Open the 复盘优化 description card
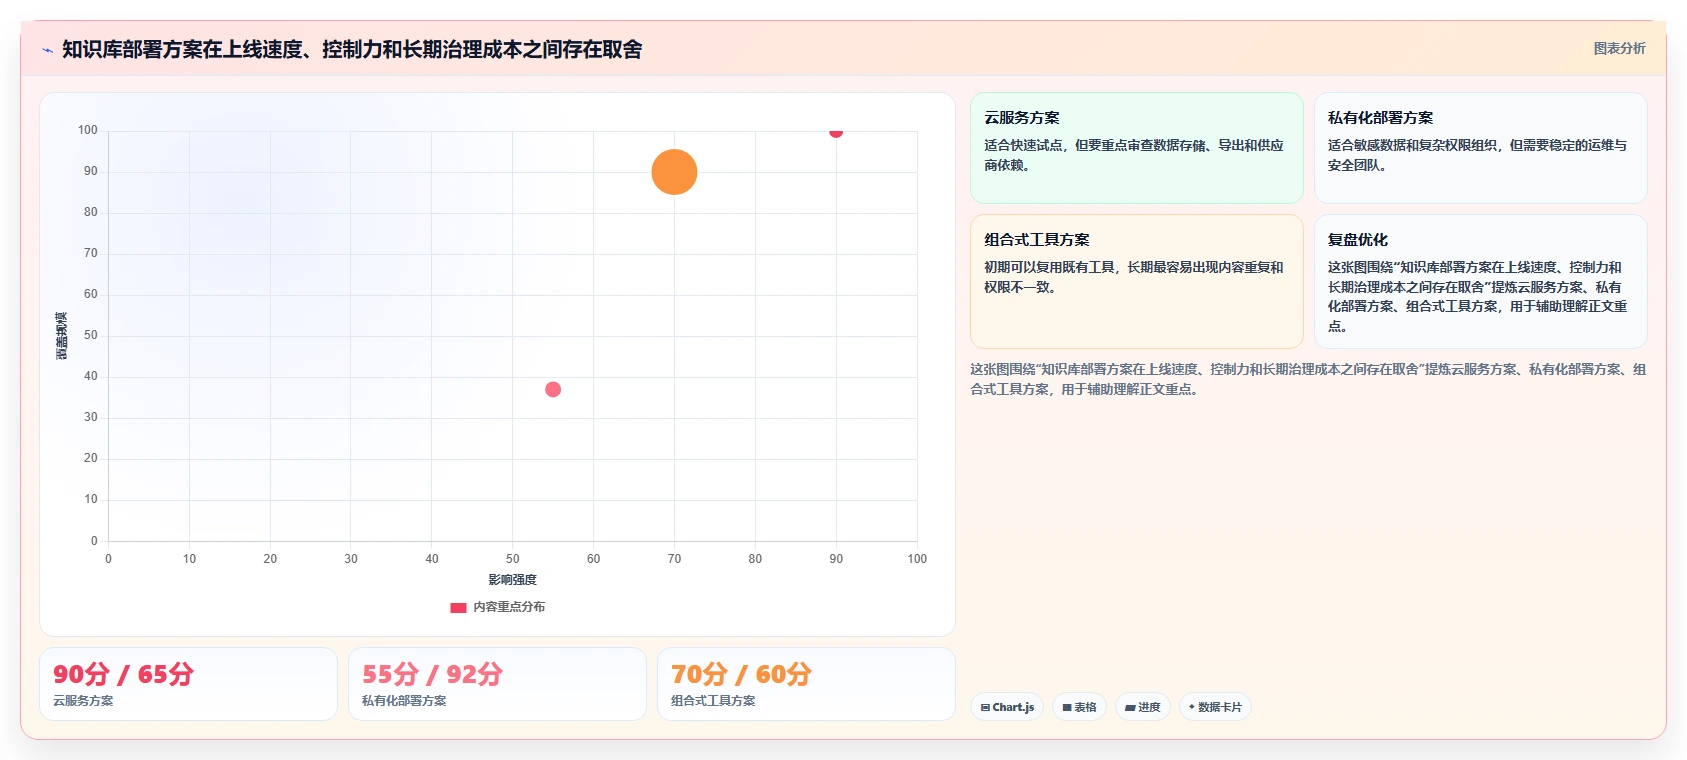The width and height of the screenshot is (1687, 760). tap(1480, 281)
